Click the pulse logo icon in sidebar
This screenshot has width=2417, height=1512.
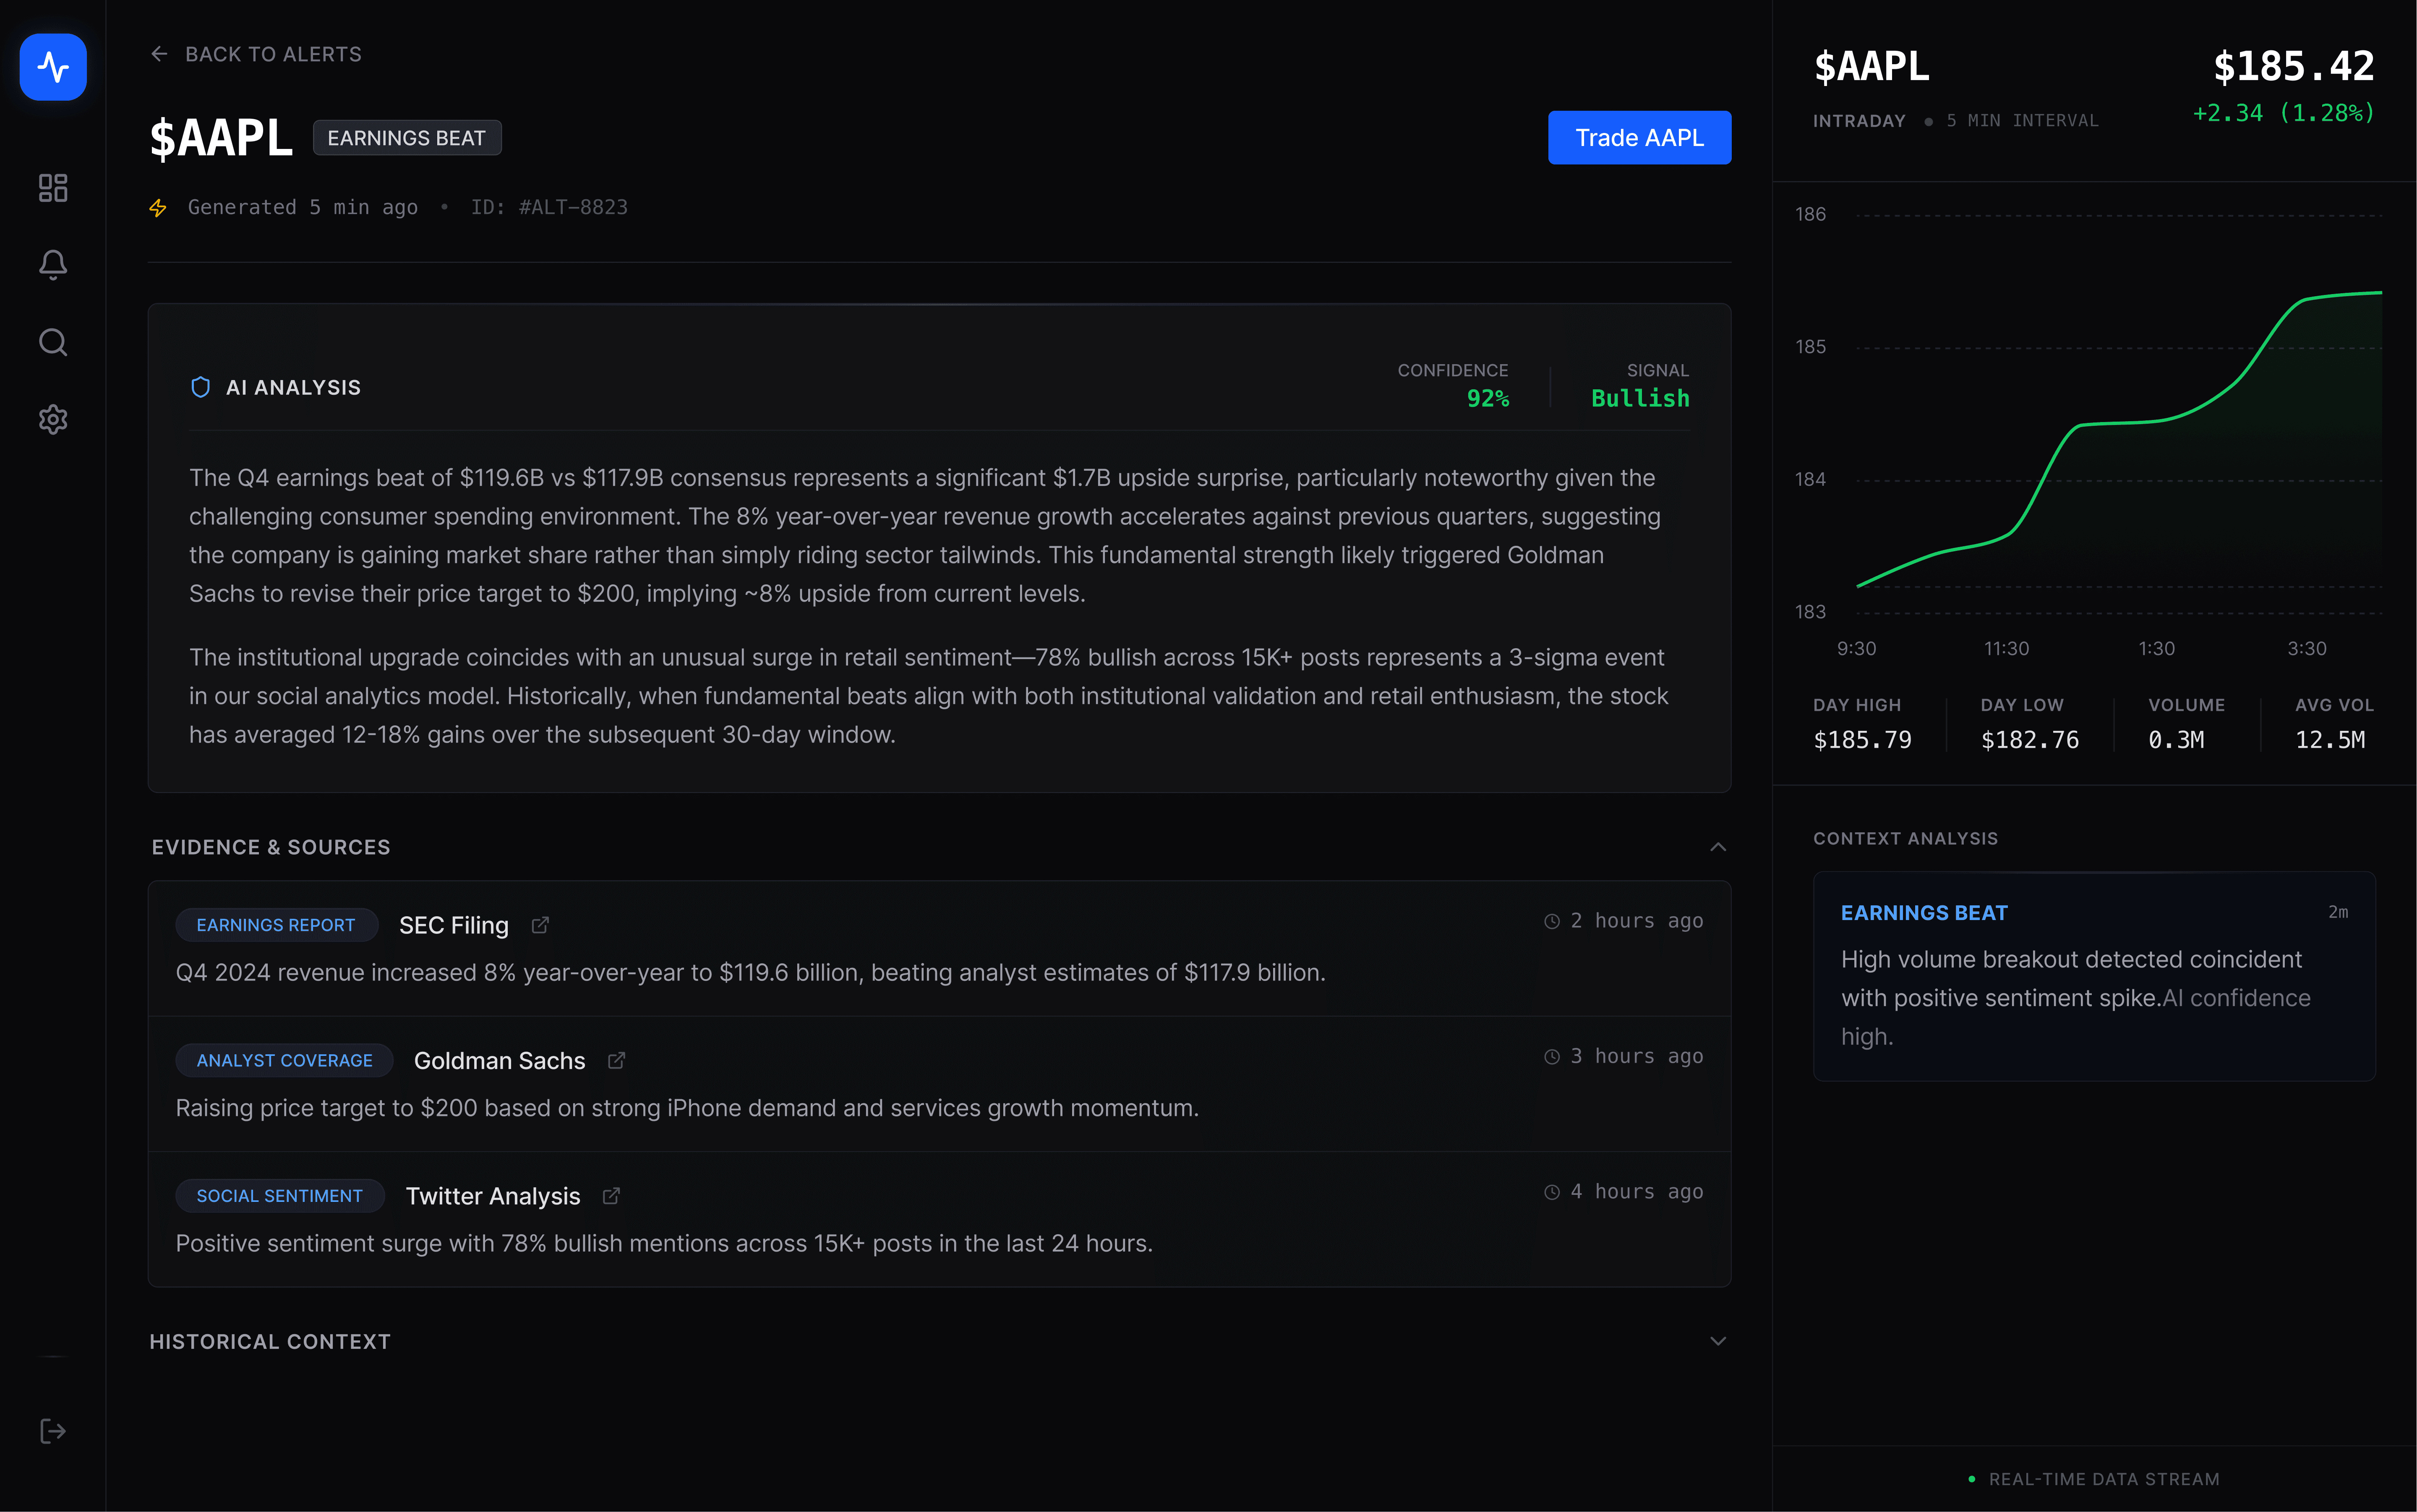click(x=53, y=67)
